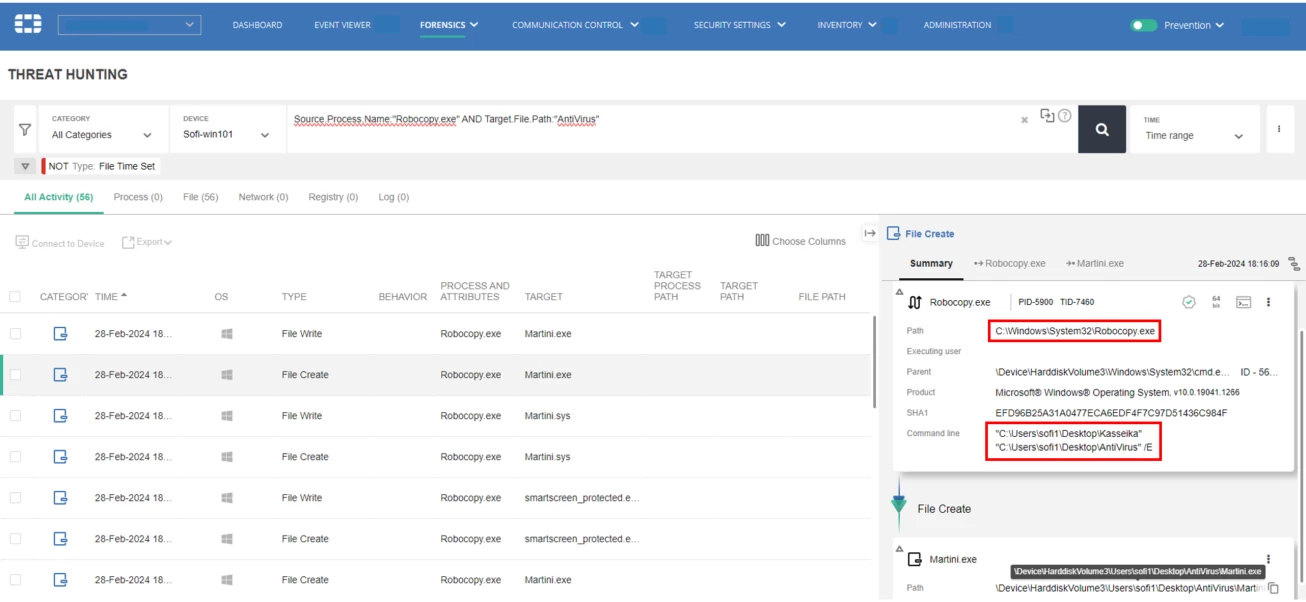Click the process tree view icon
Screen dimensions: 1306x602
1294,264
